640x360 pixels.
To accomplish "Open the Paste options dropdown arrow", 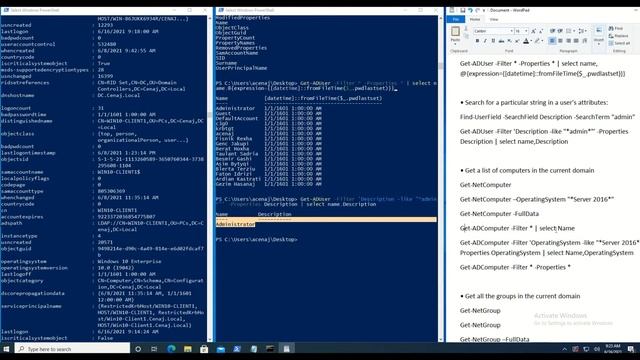I will 455,43.
